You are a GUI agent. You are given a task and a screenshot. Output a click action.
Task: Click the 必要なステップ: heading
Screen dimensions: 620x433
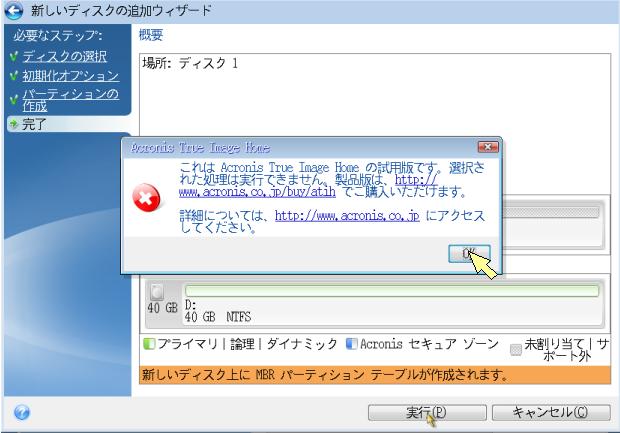[x=58, y=36]
